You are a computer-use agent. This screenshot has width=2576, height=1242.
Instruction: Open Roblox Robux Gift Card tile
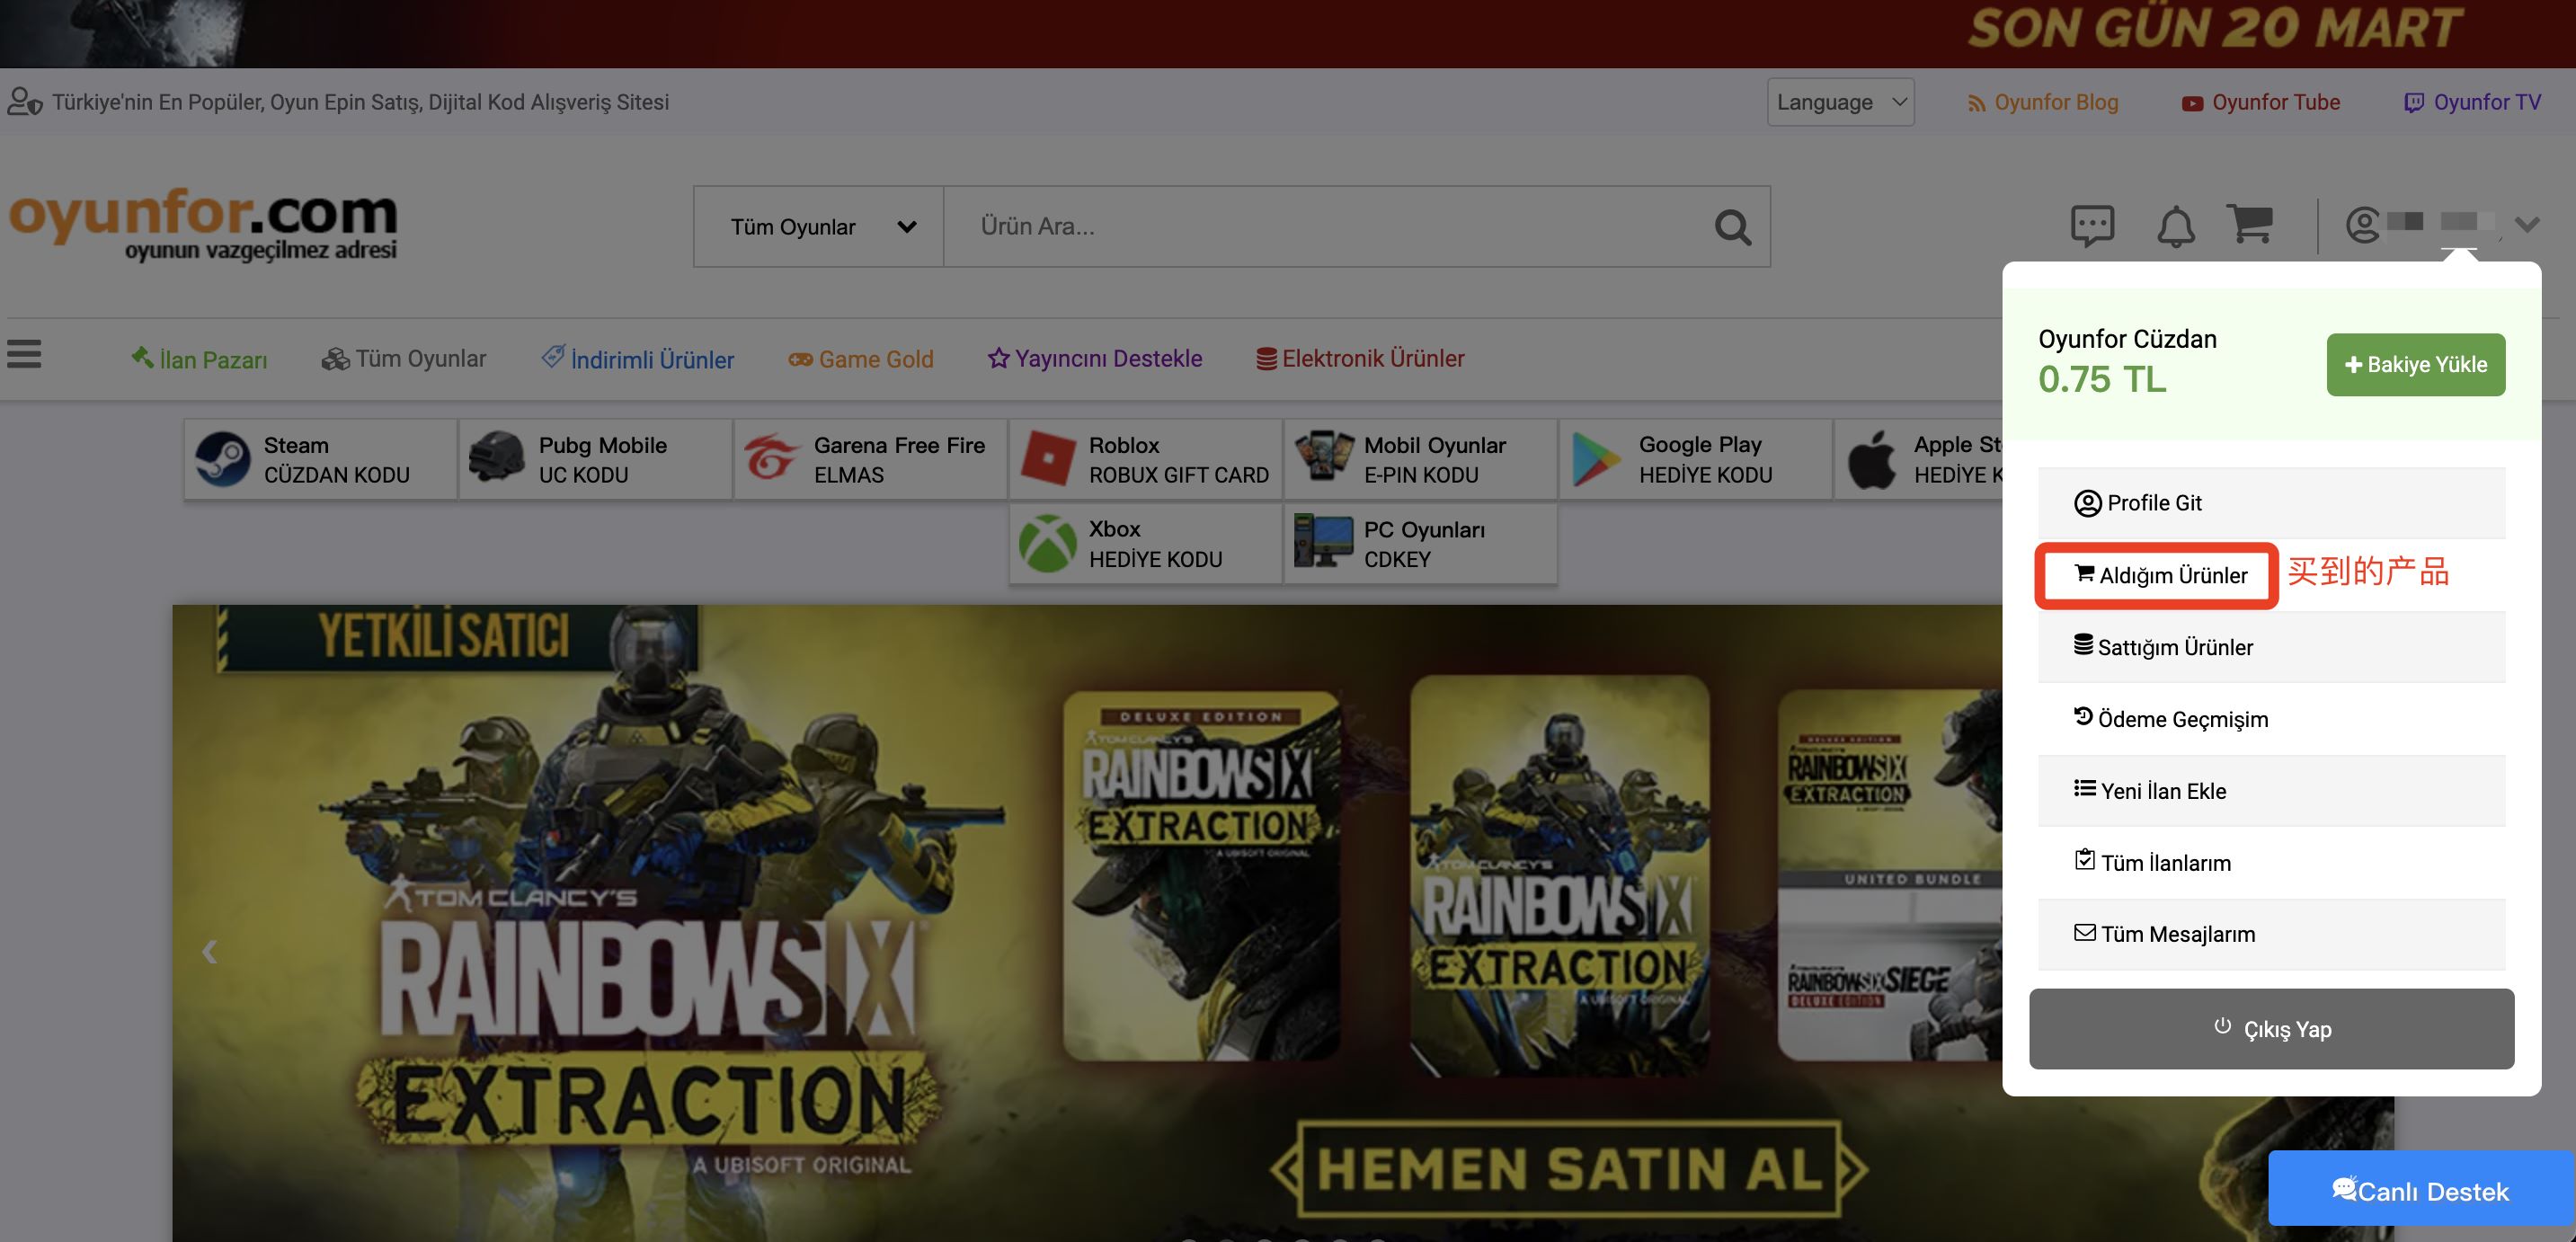[x=1145, y=459]
